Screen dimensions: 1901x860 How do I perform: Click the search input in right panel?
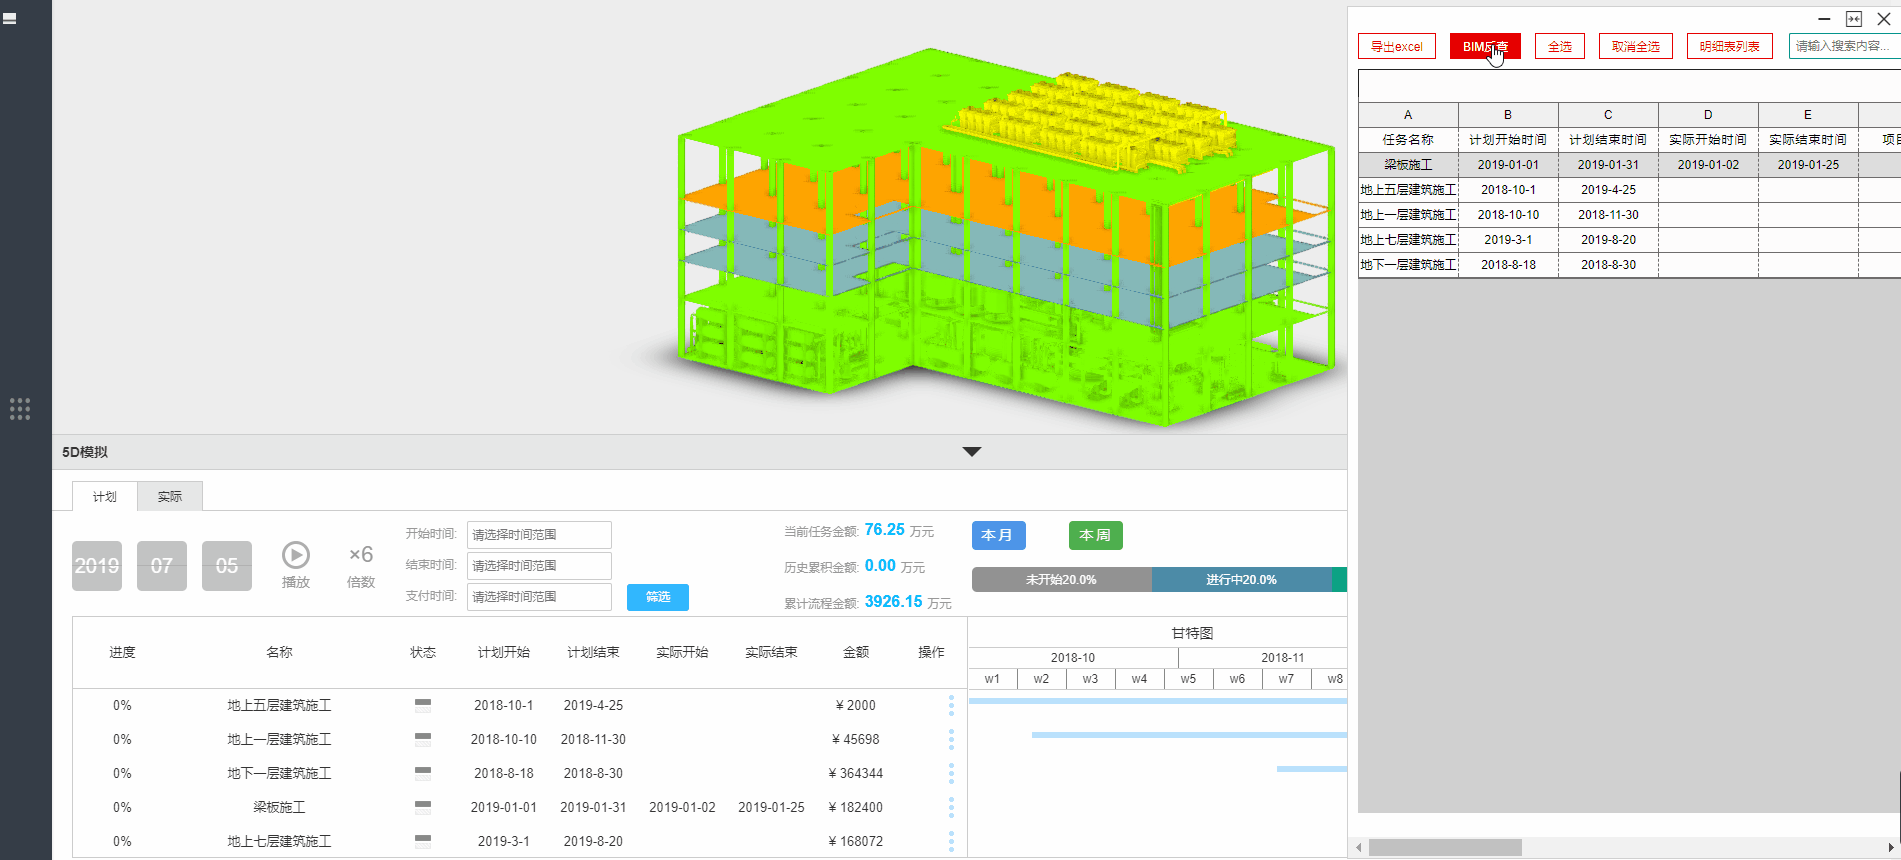pyautogui.click(x=1843, y=47)
